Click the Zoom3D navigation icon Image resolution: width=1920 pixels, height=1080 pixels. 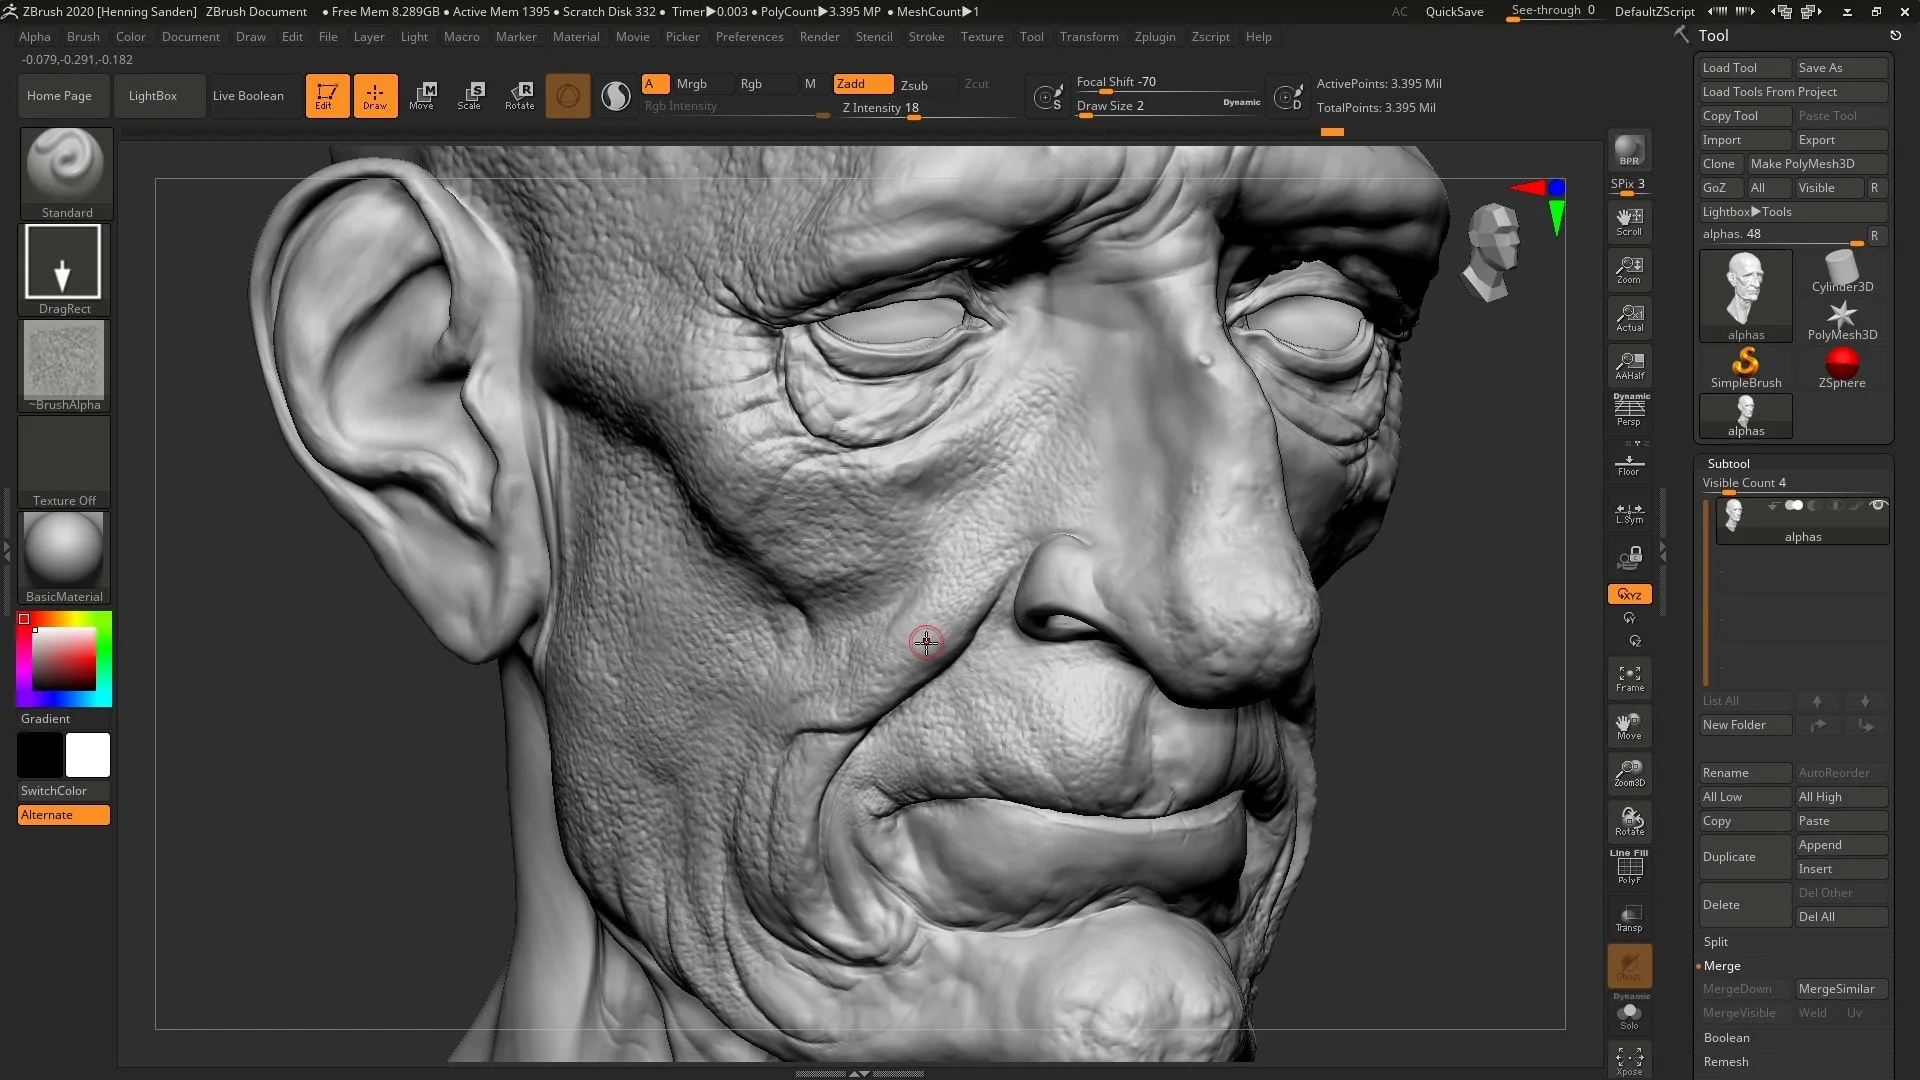[x=1629, y=772]
